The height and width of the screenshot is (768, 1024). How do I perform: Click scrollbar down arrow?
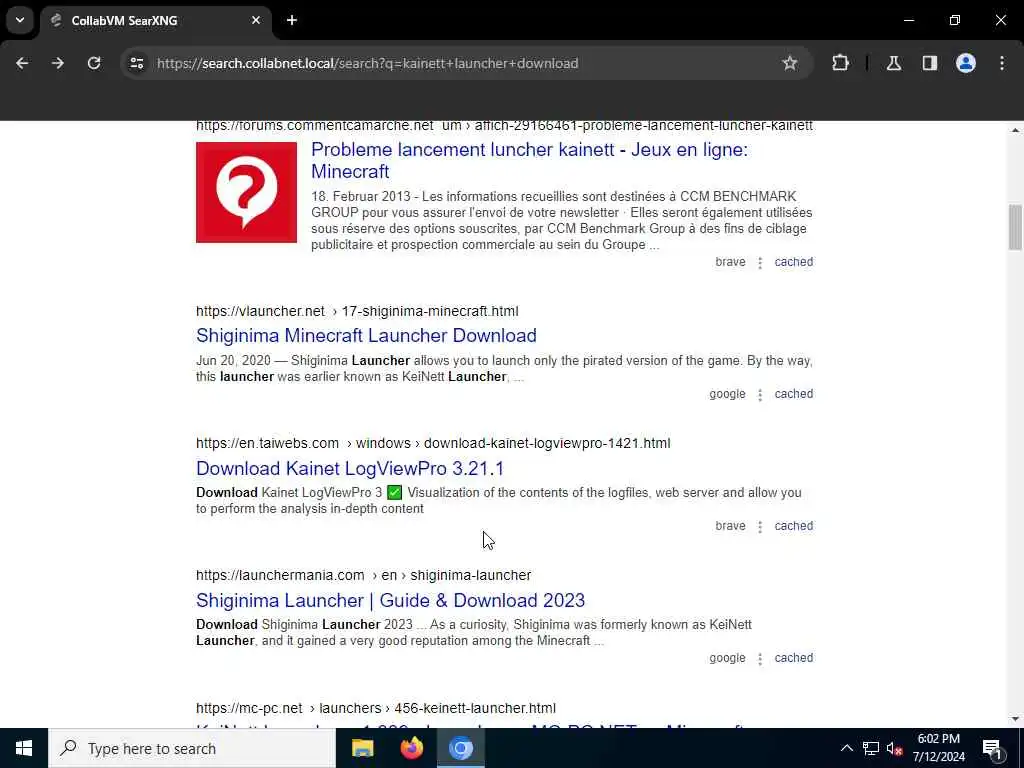pyautogui.click(x=1015, y=719)
